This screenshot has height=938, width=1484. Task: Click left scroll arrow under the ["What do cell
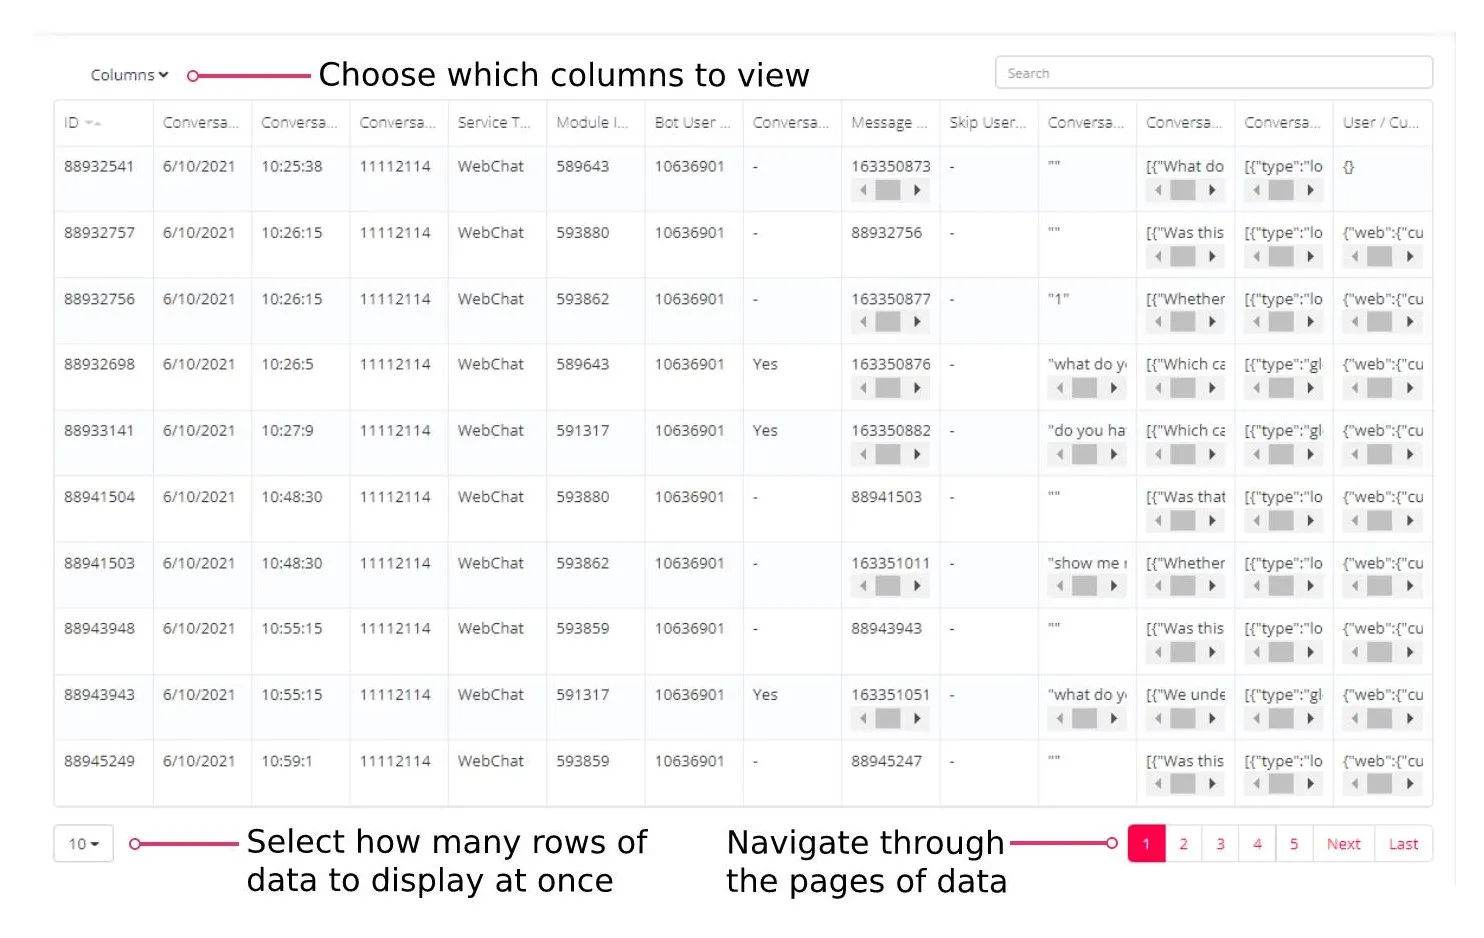click(1158, 190)
